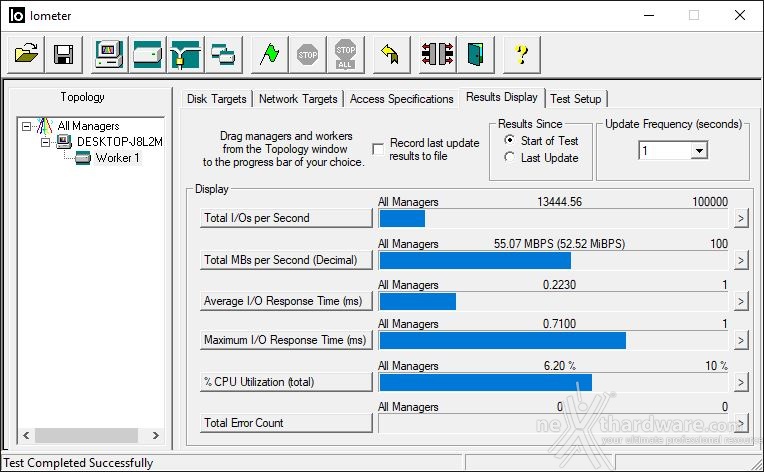The width and height of the screenshot is (764, 472).
Task: Reset workers yellow arrow icon
Action: tap(391, 54)
